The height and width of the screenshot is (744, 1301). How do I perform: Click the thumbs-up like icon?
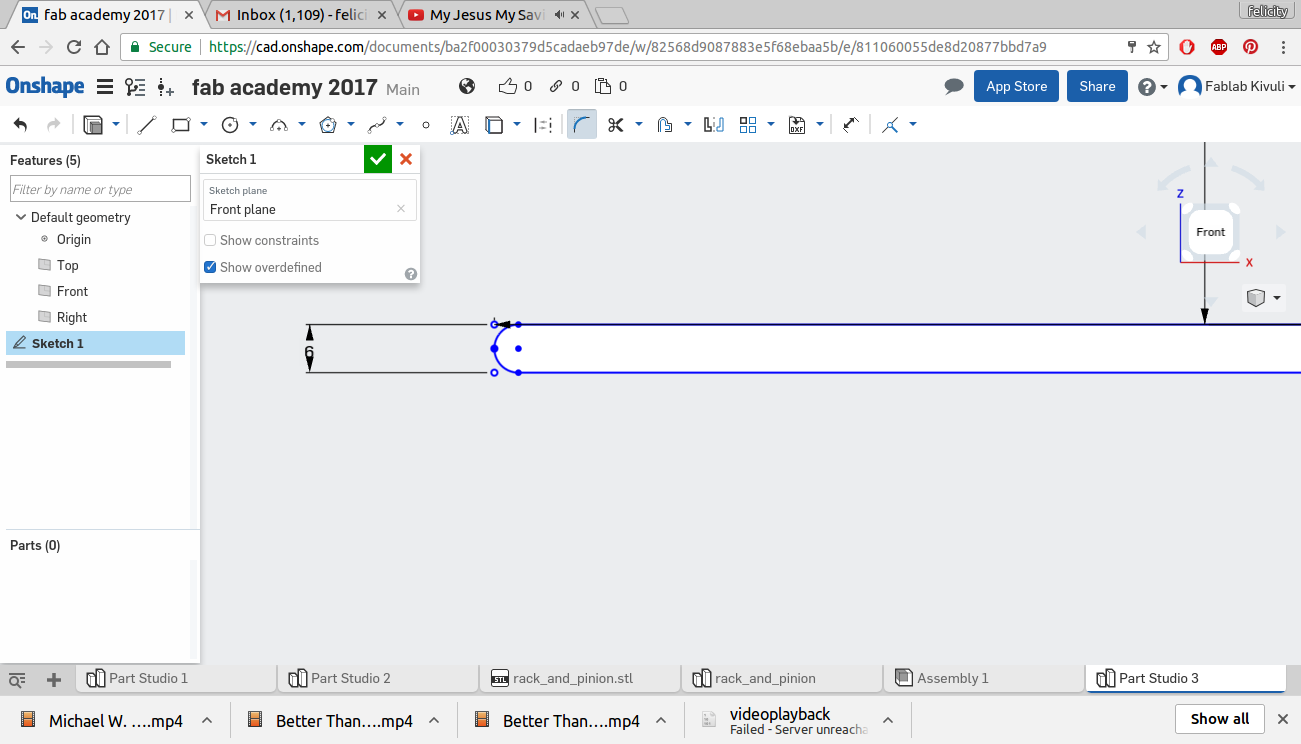click(x=509, y=86)
